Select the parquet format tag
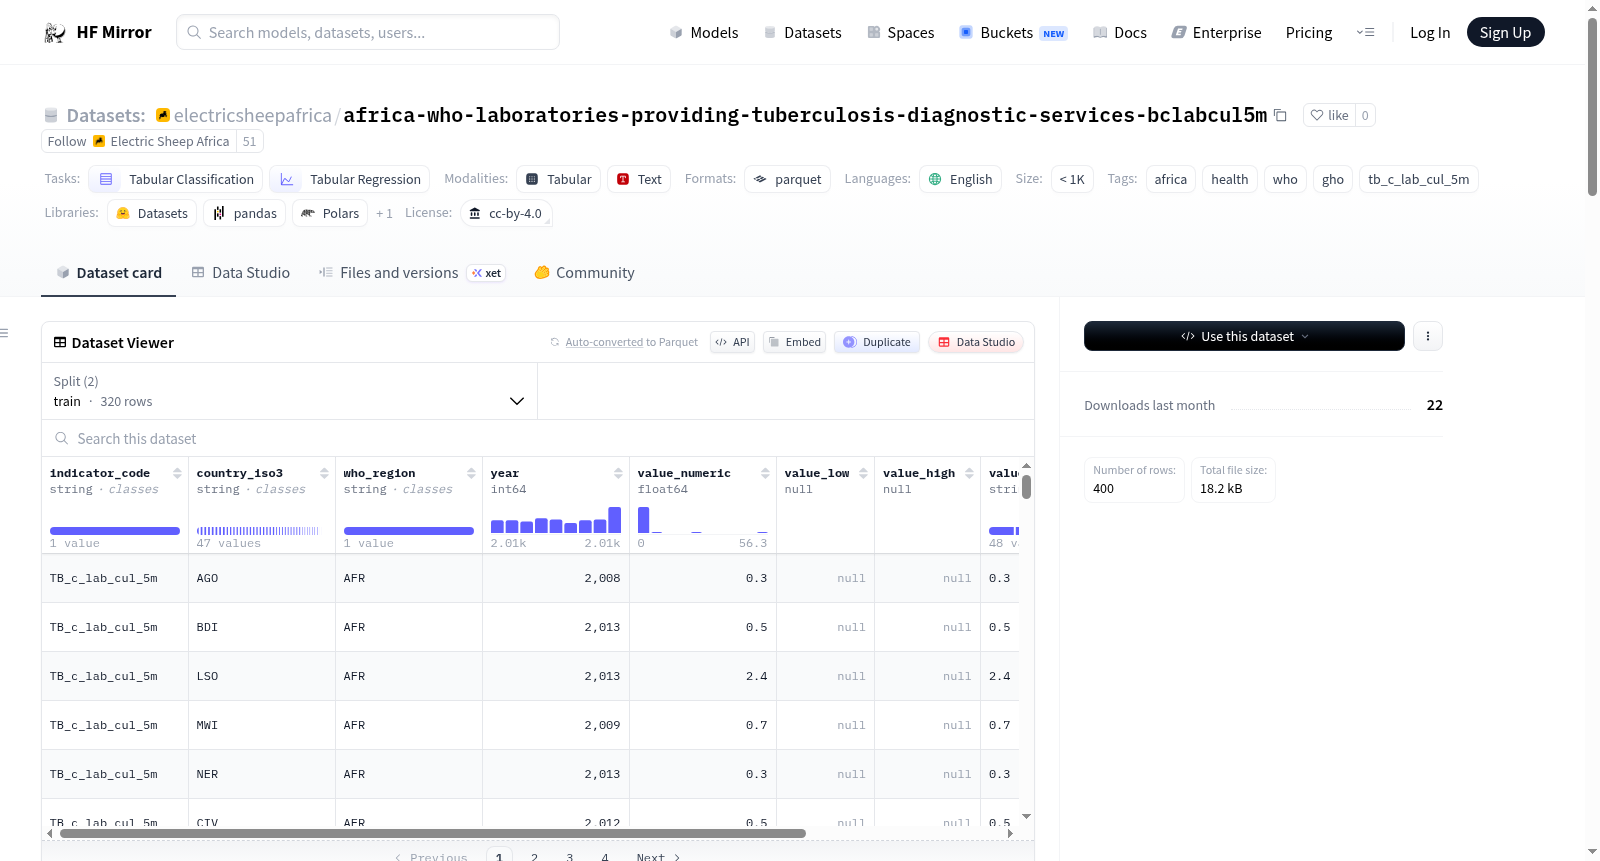 click(x=788, y=179)
